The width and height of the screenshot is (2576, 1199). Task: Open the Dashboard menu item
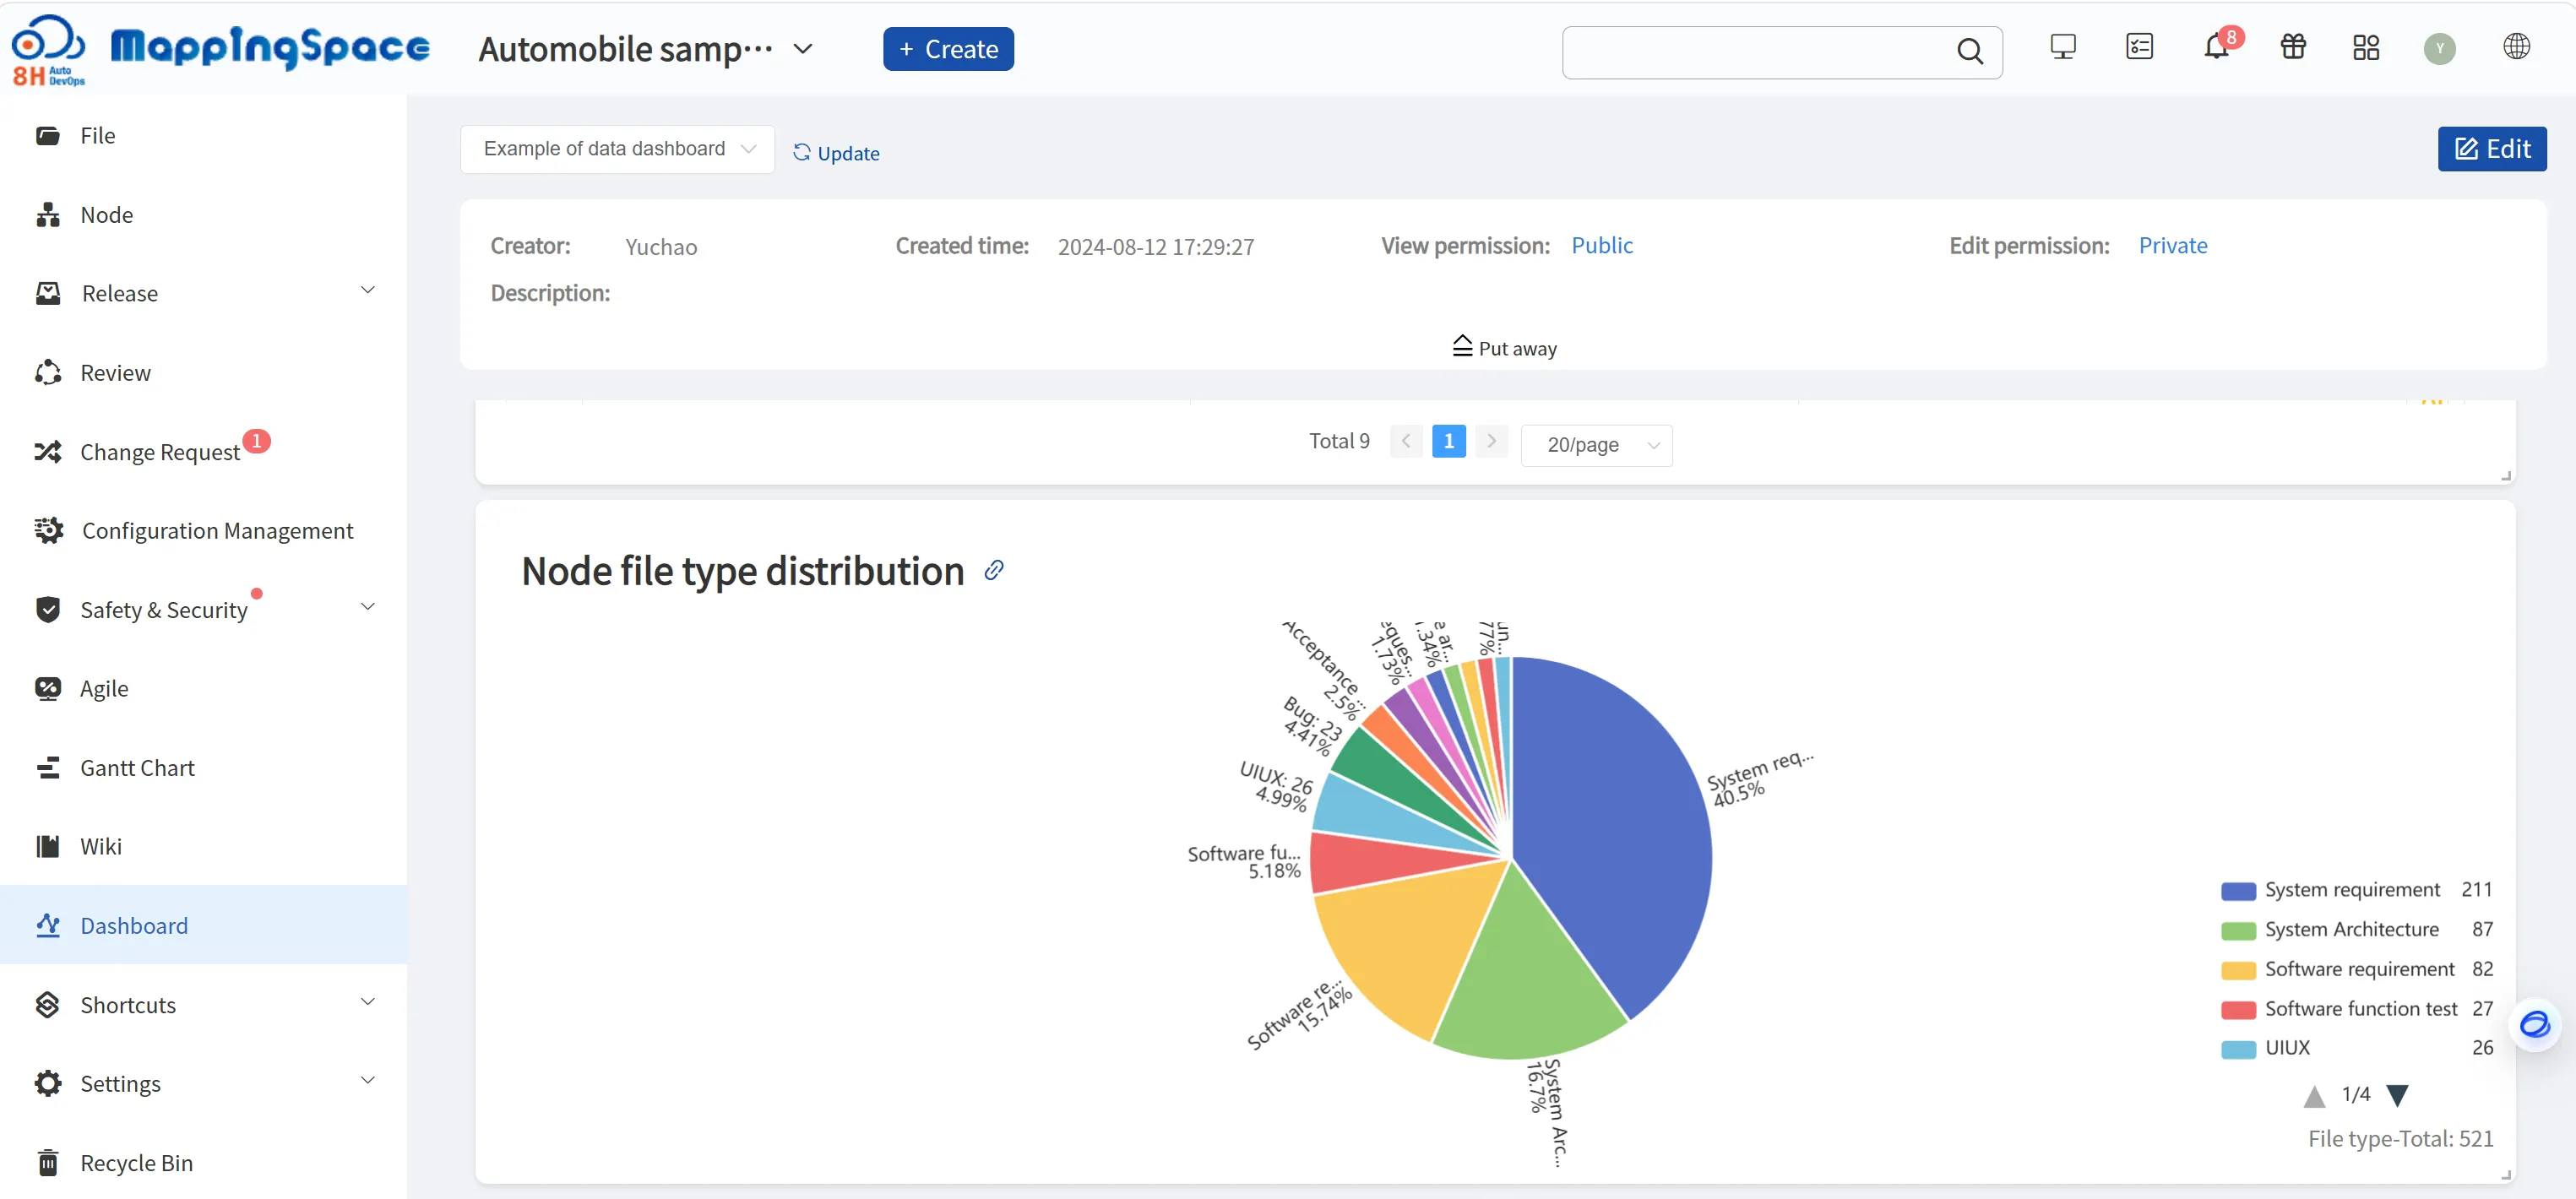click(x=203, y=925)
